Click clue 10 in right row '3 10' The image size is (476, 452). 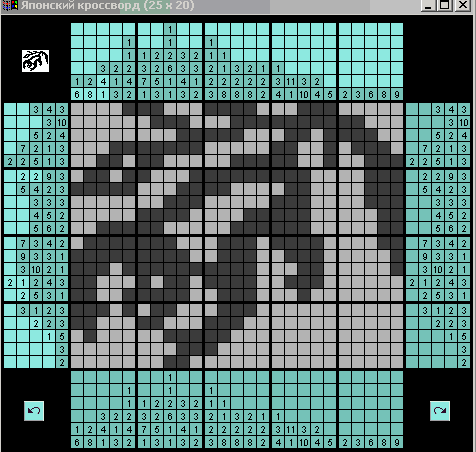(x=464, y=123)
